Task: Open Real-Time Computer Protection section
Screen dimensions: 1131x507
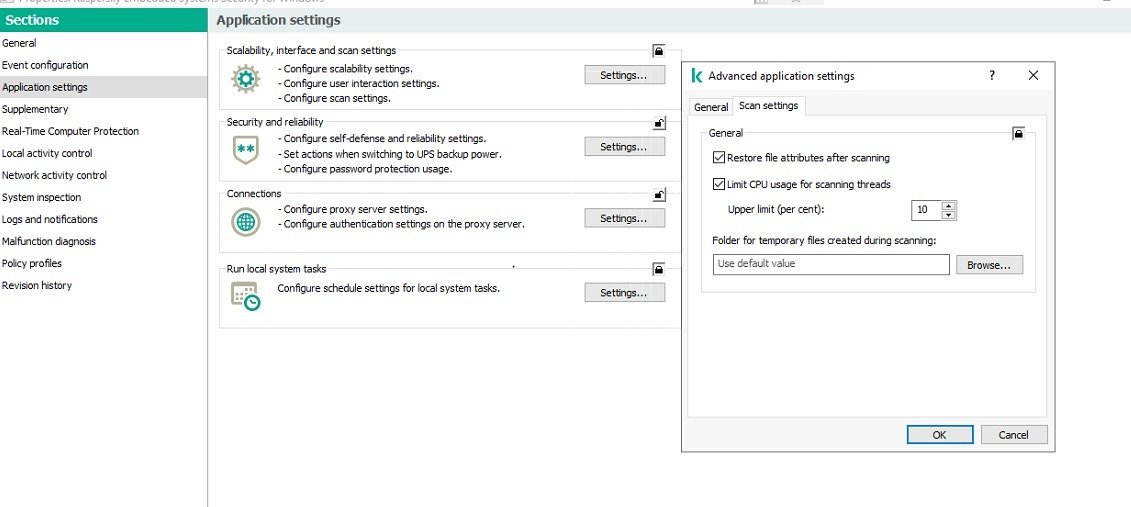Action: point(70,131)
